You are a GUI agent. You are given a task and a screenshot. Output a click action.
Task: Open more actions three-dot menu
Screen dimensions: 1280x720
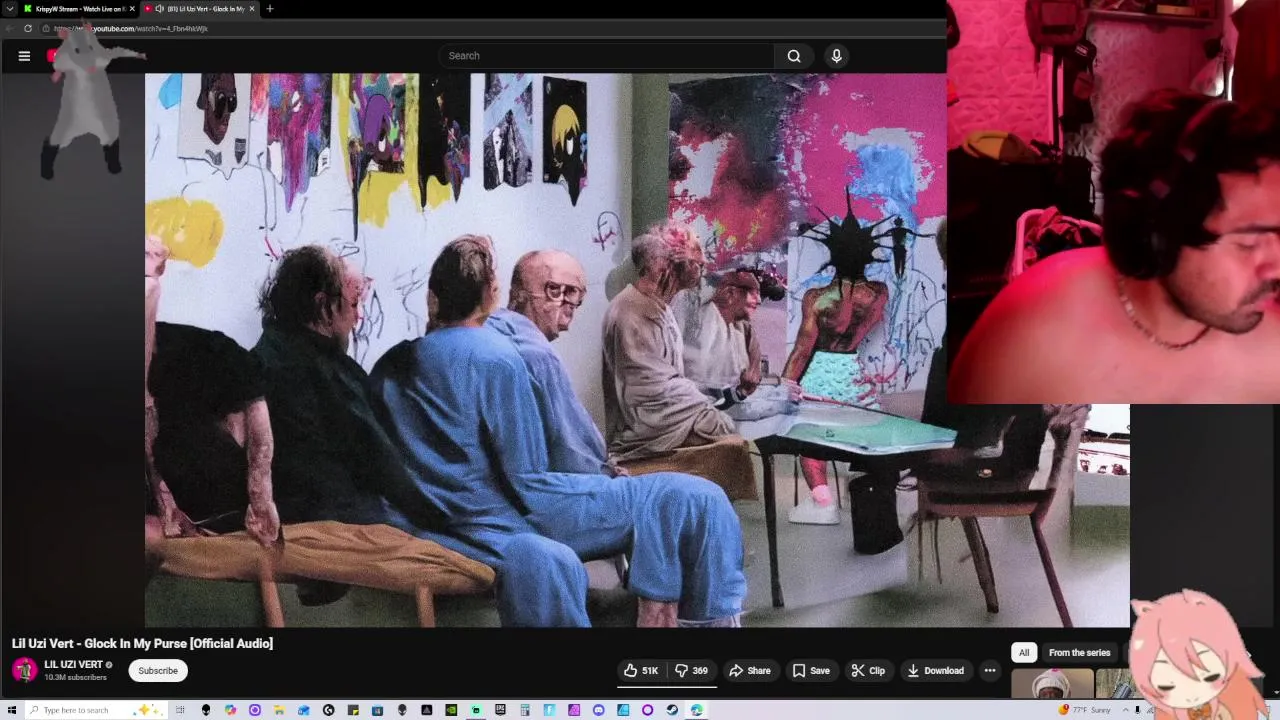[x=990, y=671]
